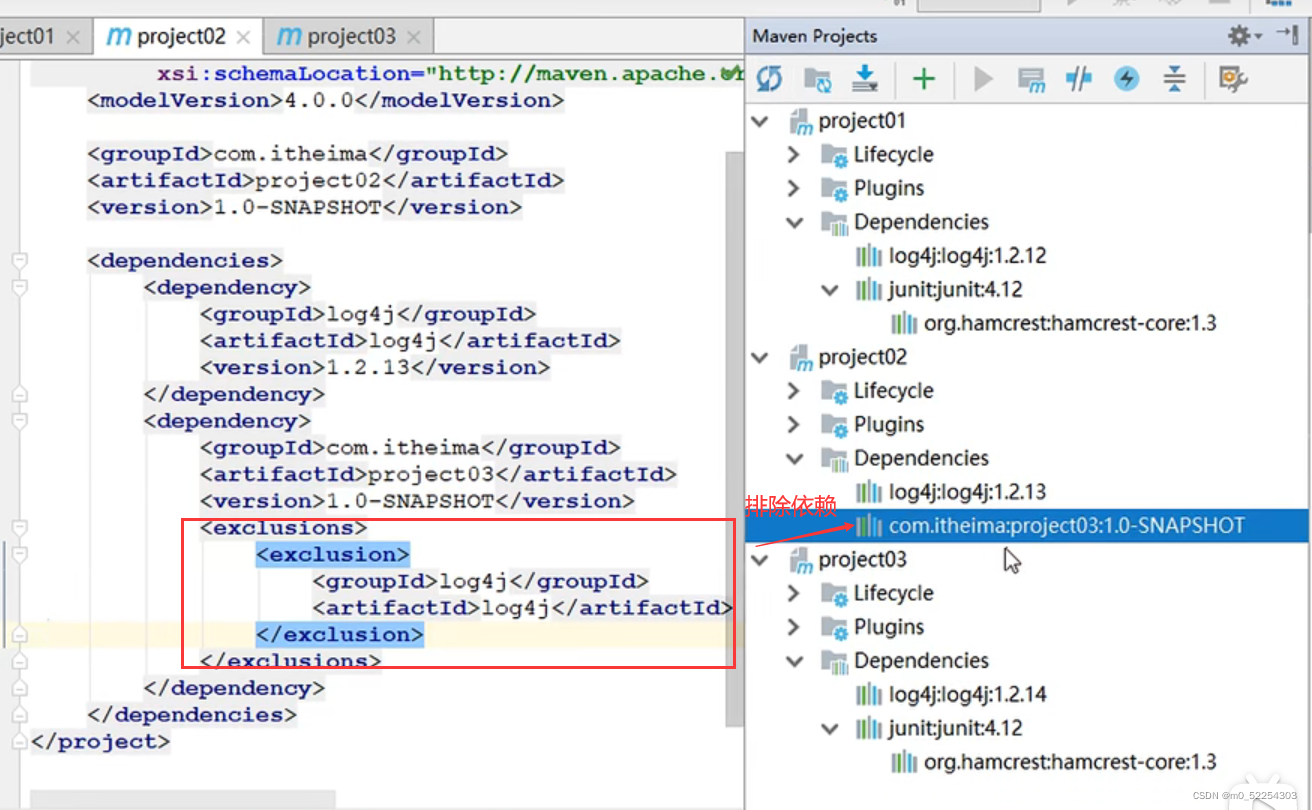Image resolution: width=1312 pixels, height=810 pixels.
Task: Expand Lifecycle under project03
Action: coord(794,593)
